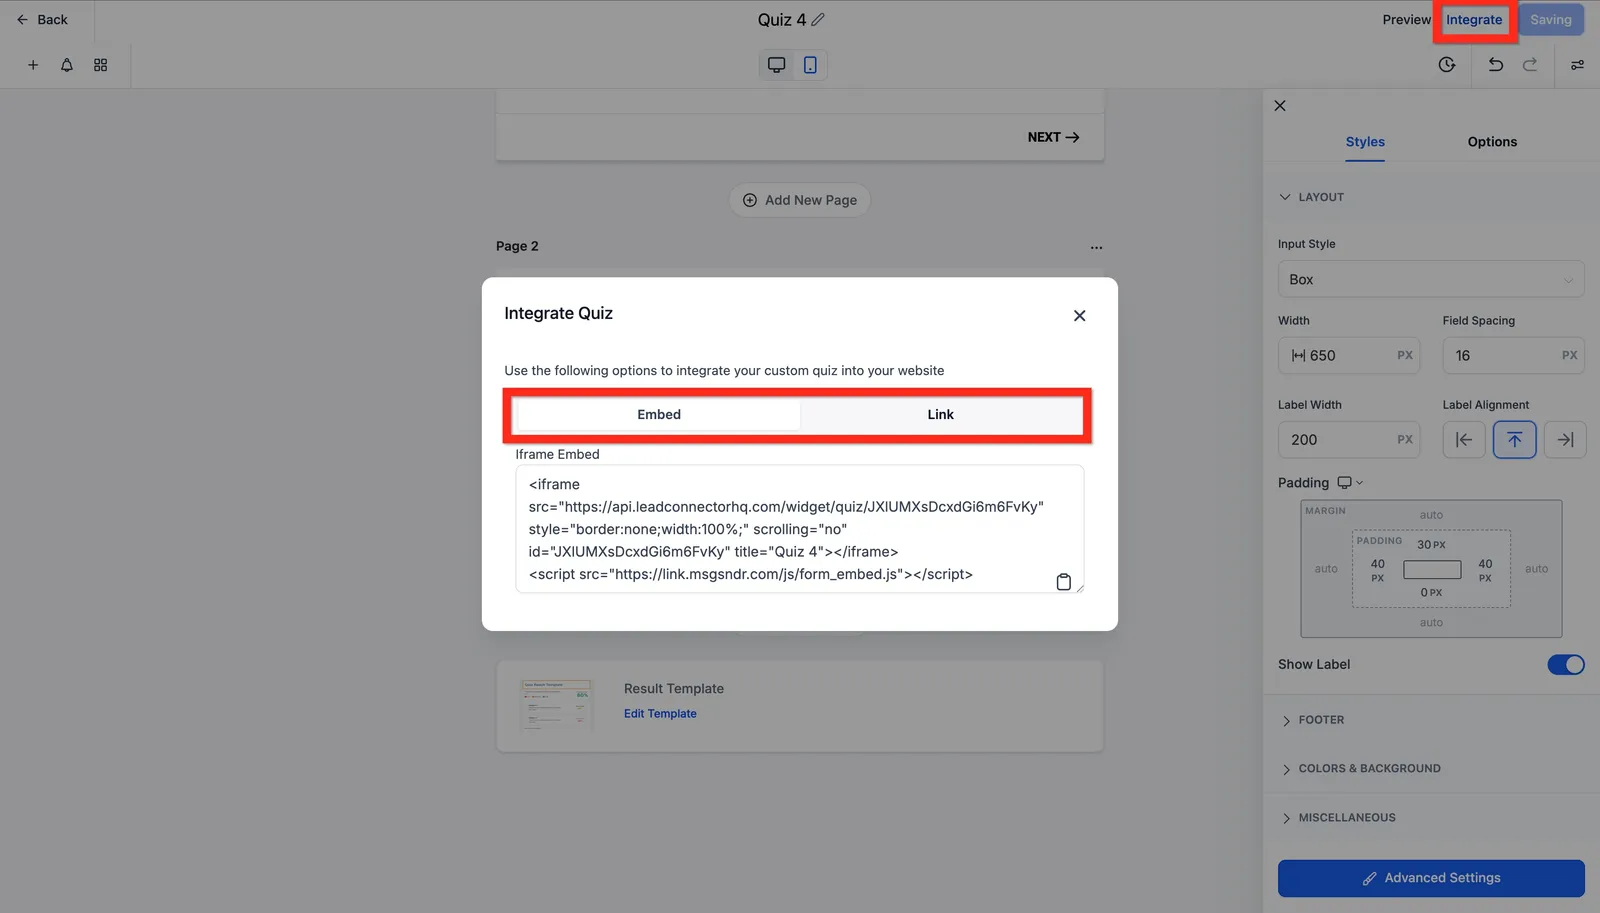
Task: Collapse the LAYOUT section
Action: click(1311, 197)
